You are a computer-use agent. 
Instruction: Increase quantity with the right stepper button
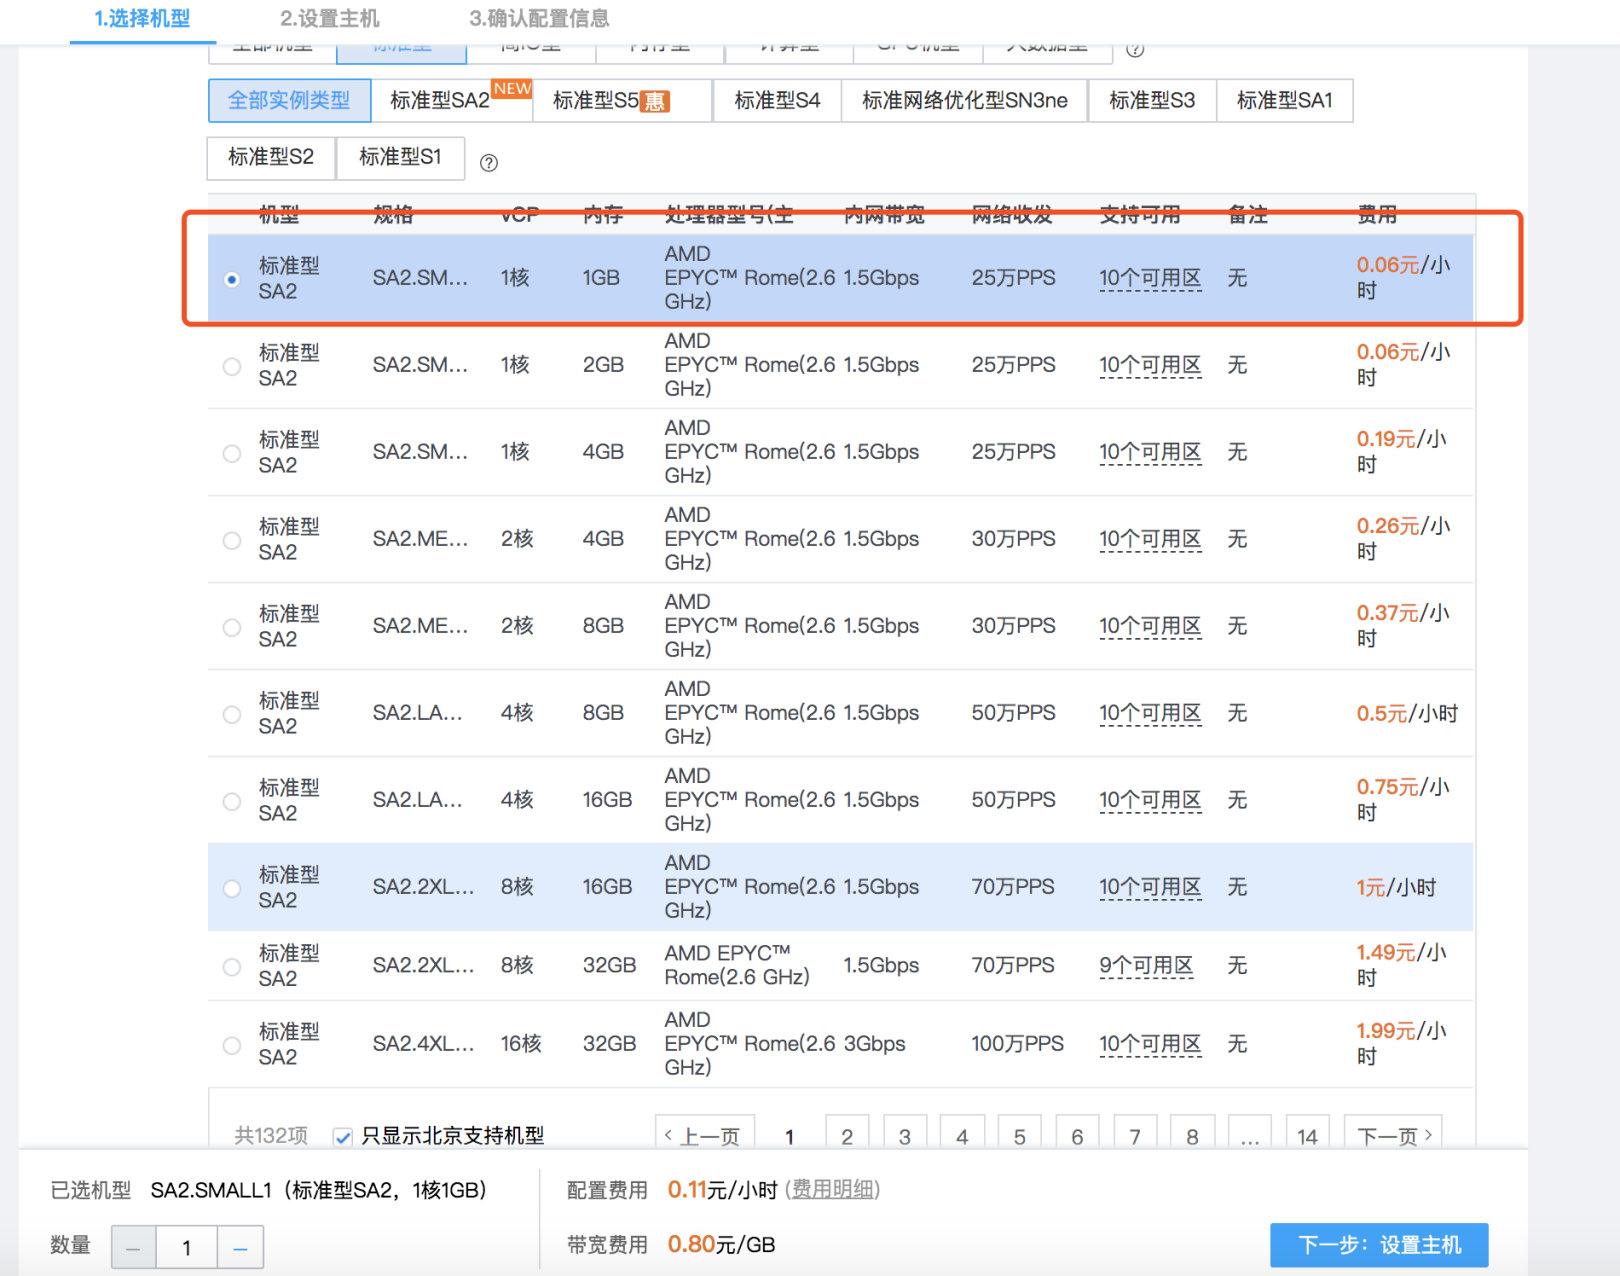pyautogui.click(x=240, y=1247)
